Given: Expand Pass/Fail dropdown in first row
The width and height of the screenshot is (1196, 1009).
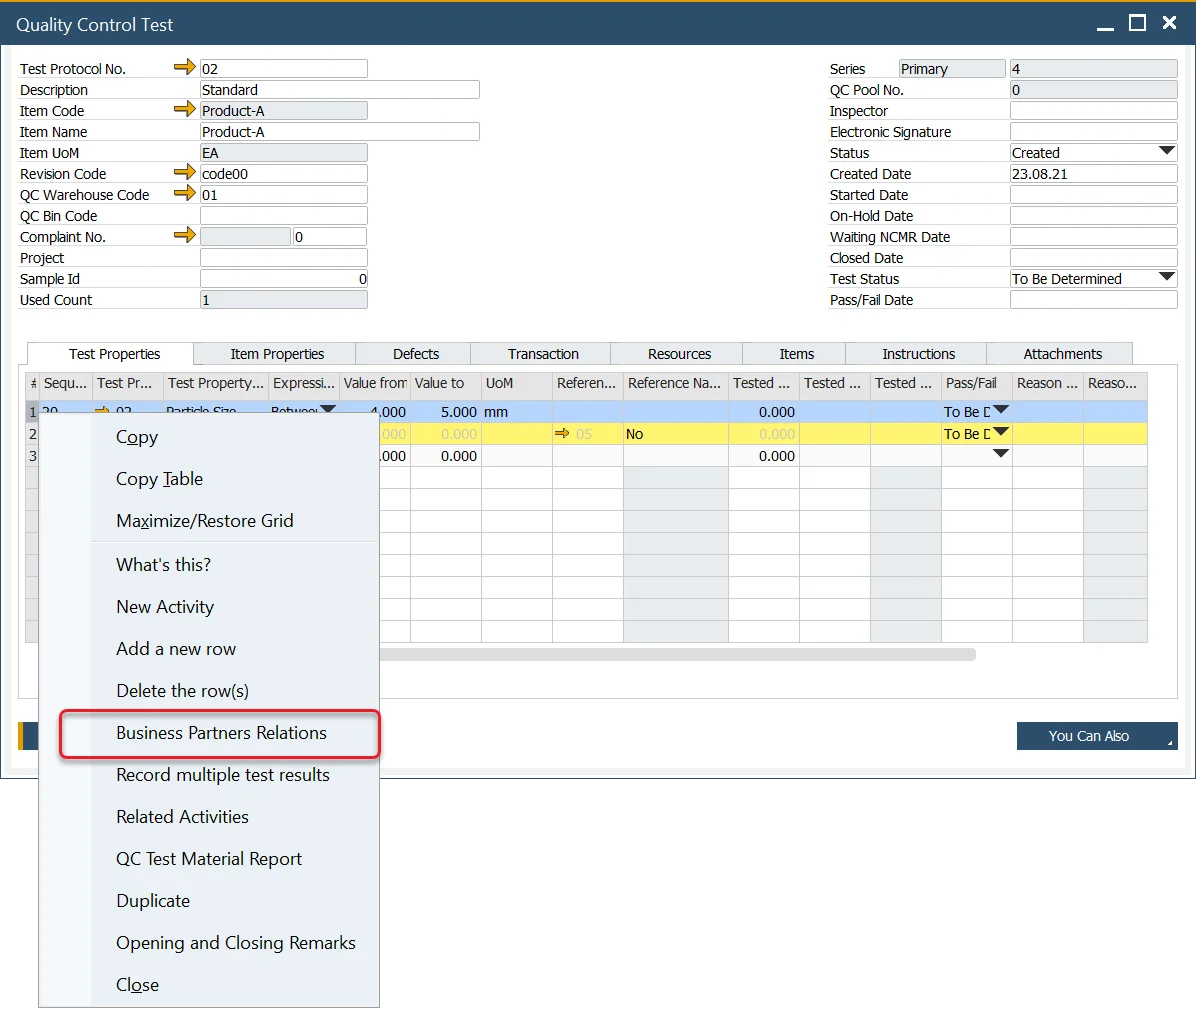Looking at the screenshot, I should click(x=1000, y=411).
